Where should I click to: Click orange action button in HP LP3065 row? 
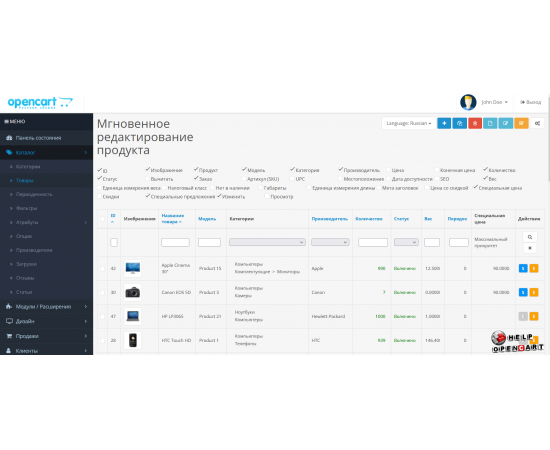(x=534, y=316)
